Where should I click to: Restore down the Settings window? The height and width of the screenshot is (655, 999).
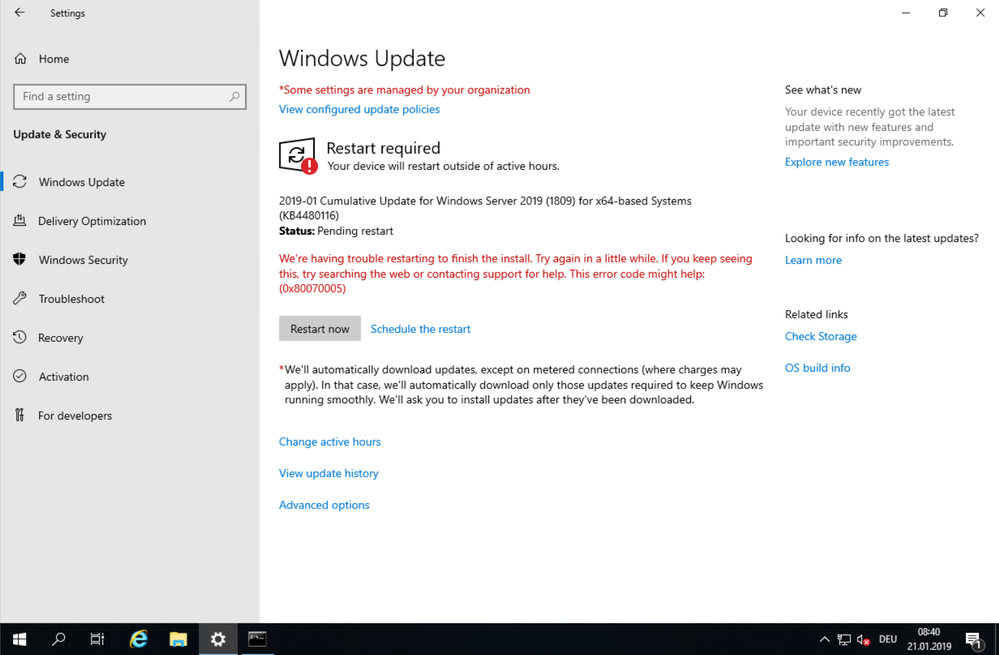(943, 13)
